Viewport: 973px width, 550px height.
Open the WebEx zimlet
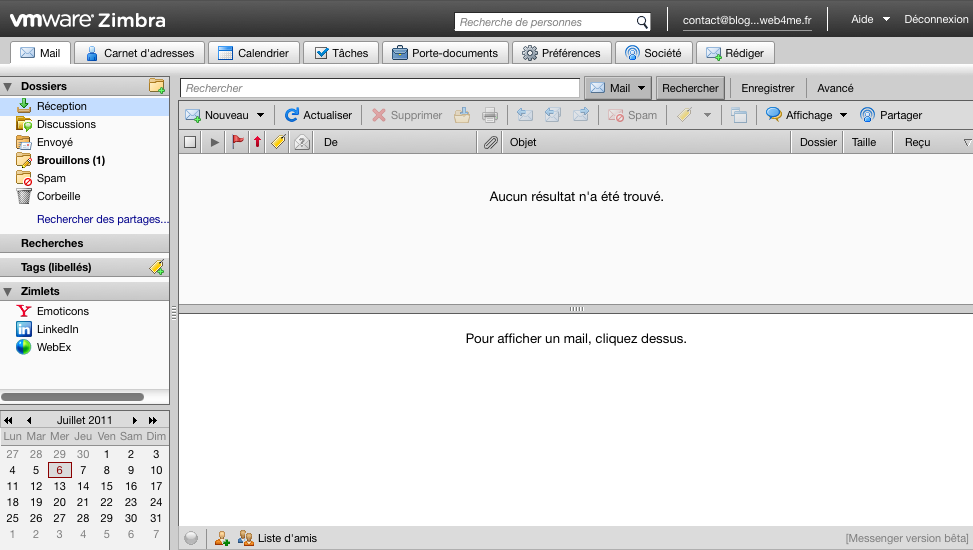coord(53,347)
